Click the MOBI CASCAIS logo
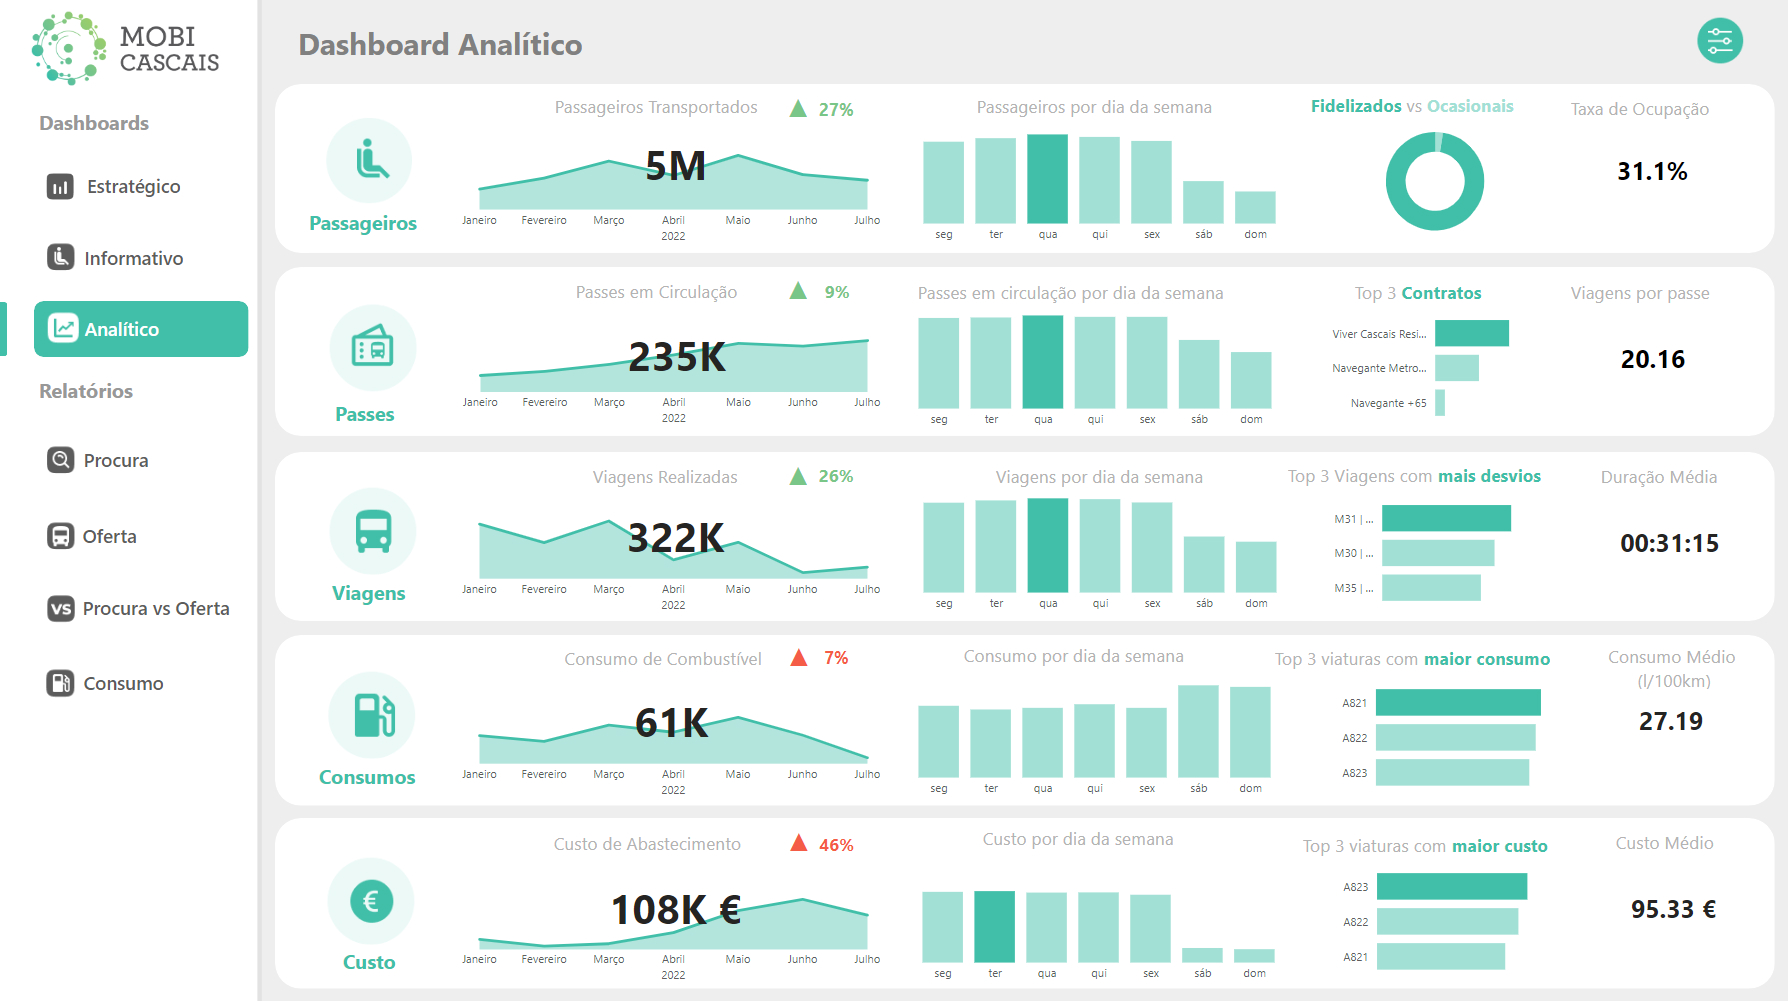The image size is (1788, 1001). (x=125, y=47)
